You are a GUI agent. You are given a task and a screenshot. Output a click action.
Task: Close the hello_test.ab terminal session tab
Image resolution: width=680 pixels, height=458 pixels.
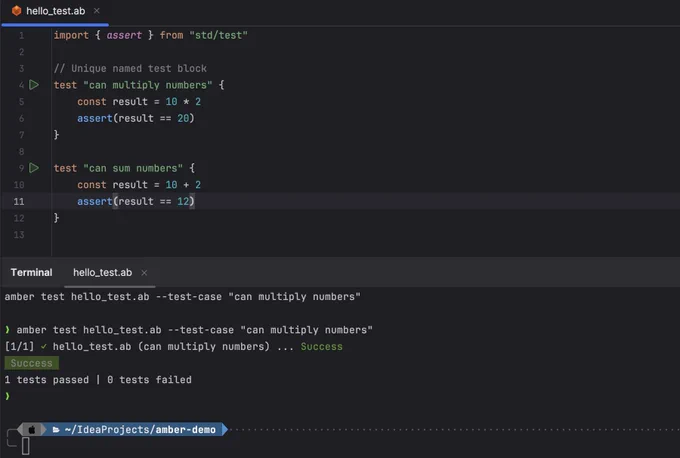point(144,273)
